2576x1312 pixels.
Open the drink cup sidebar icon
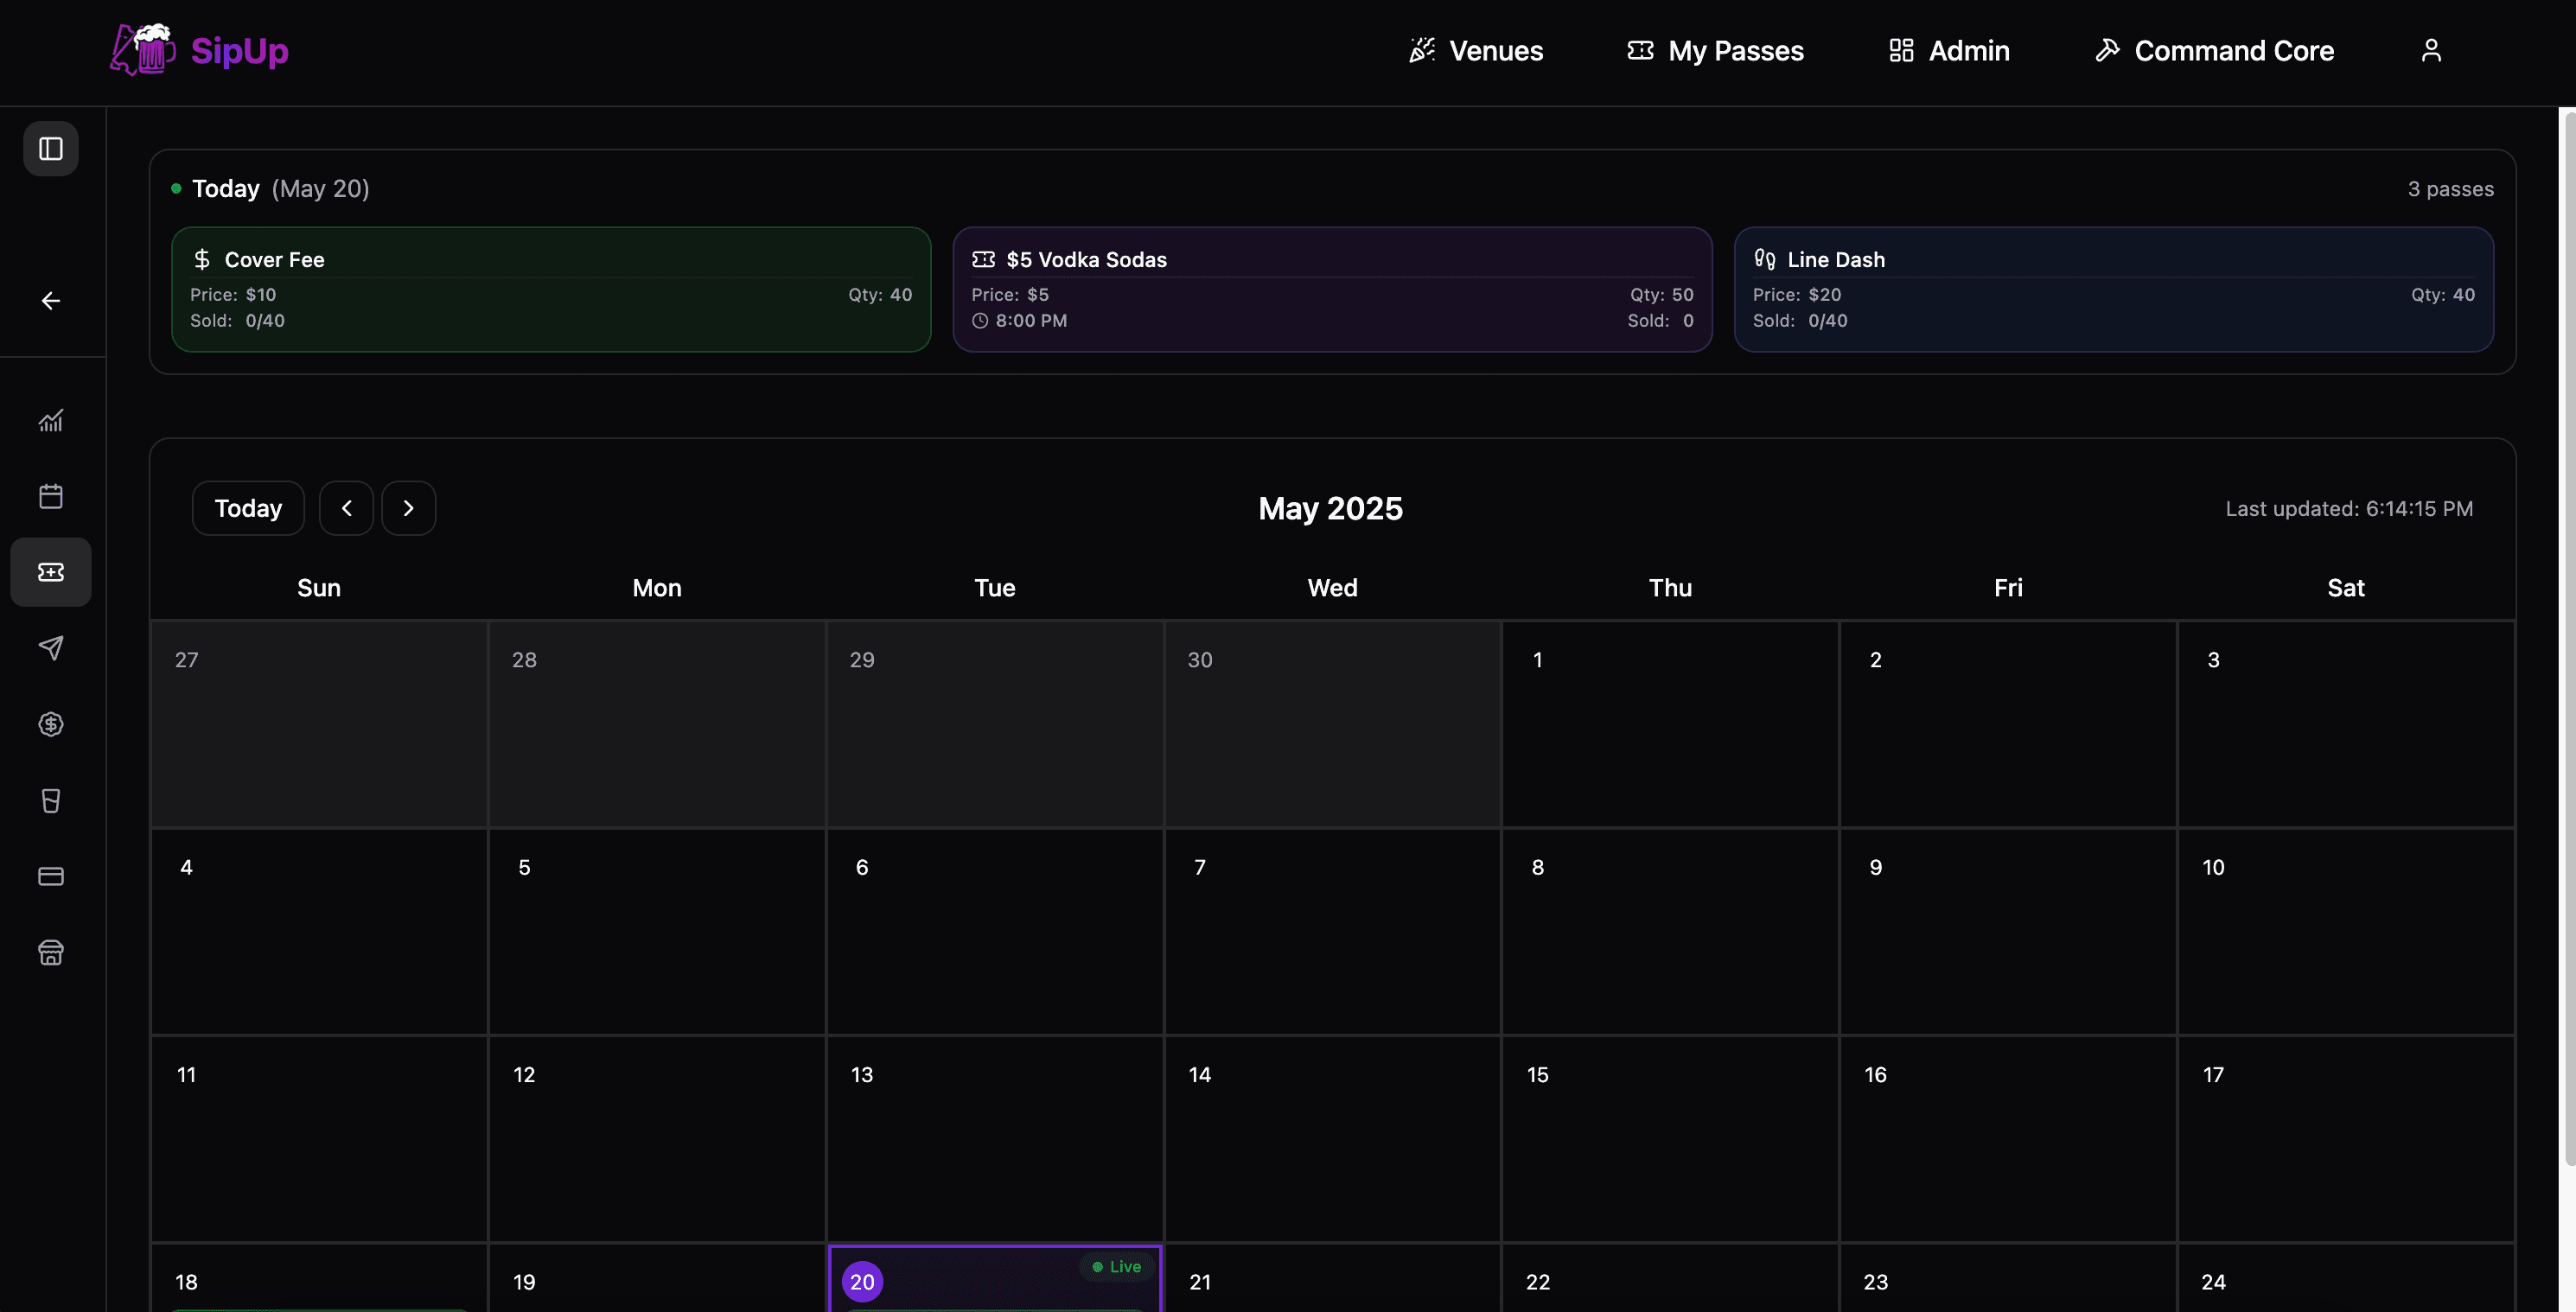pos(51,800)
